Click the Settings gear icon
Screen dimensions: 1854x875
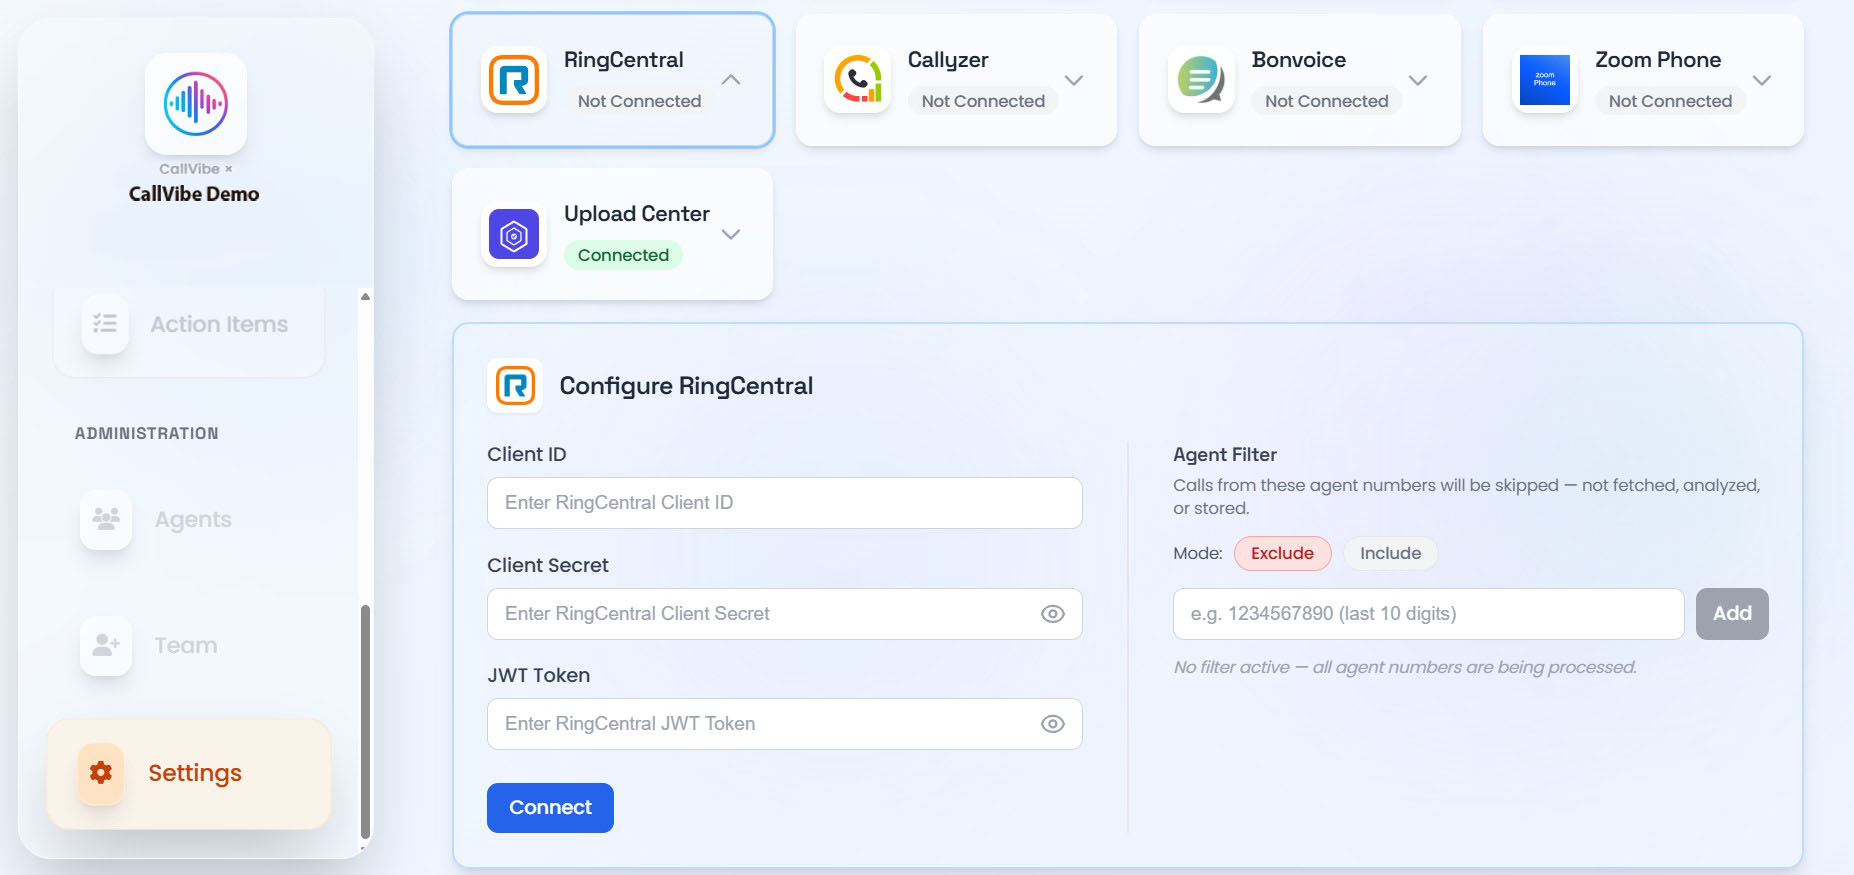point(101,773)
